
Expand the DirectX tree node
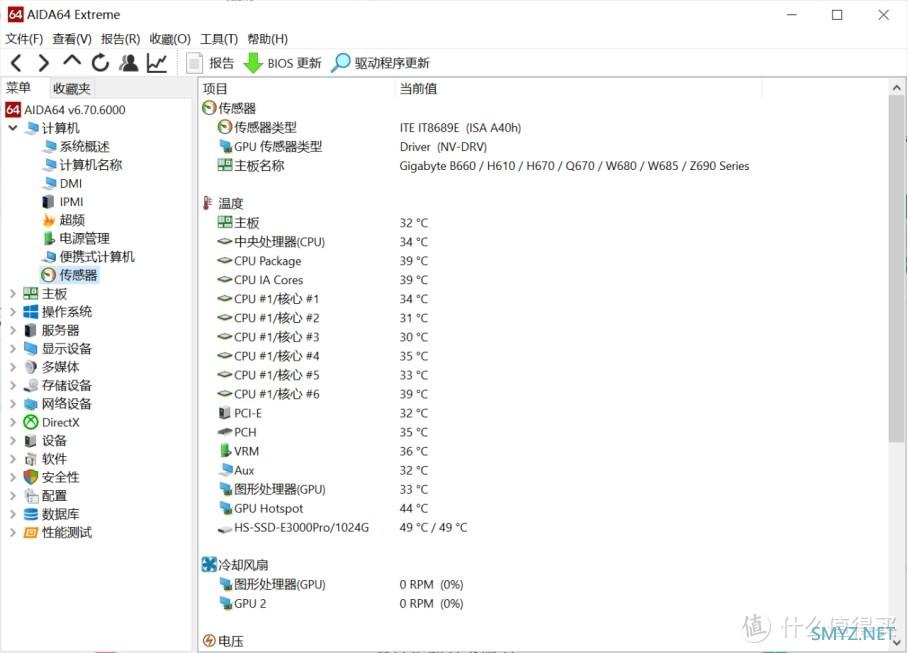point(13,422)
